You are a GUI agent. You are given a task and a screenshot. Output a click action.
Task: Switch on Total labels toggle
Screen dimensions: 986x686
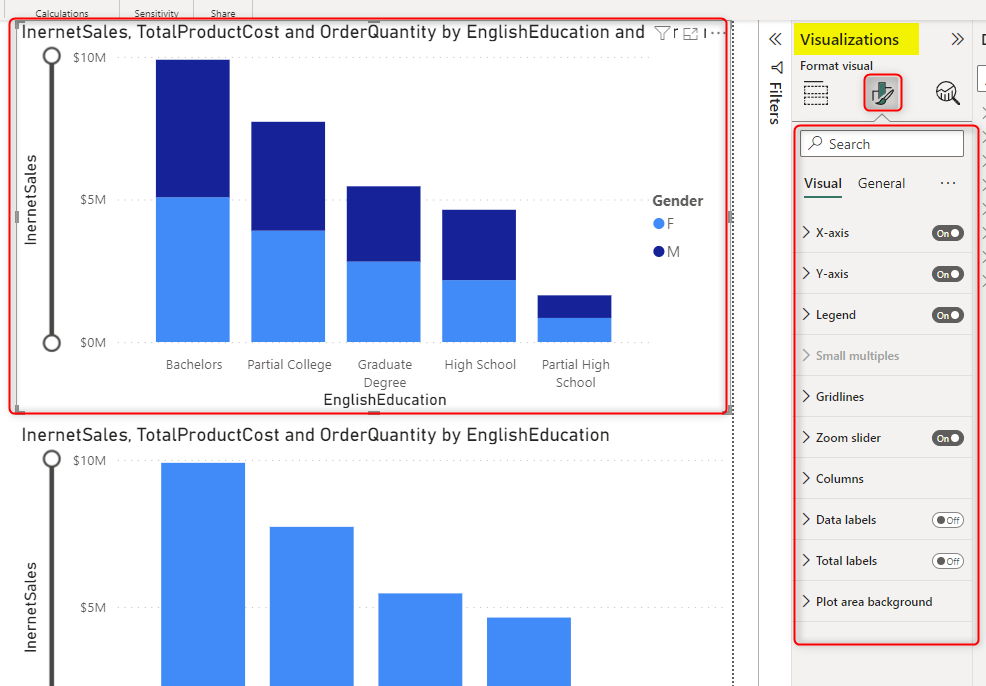click(x=947, y=561)
